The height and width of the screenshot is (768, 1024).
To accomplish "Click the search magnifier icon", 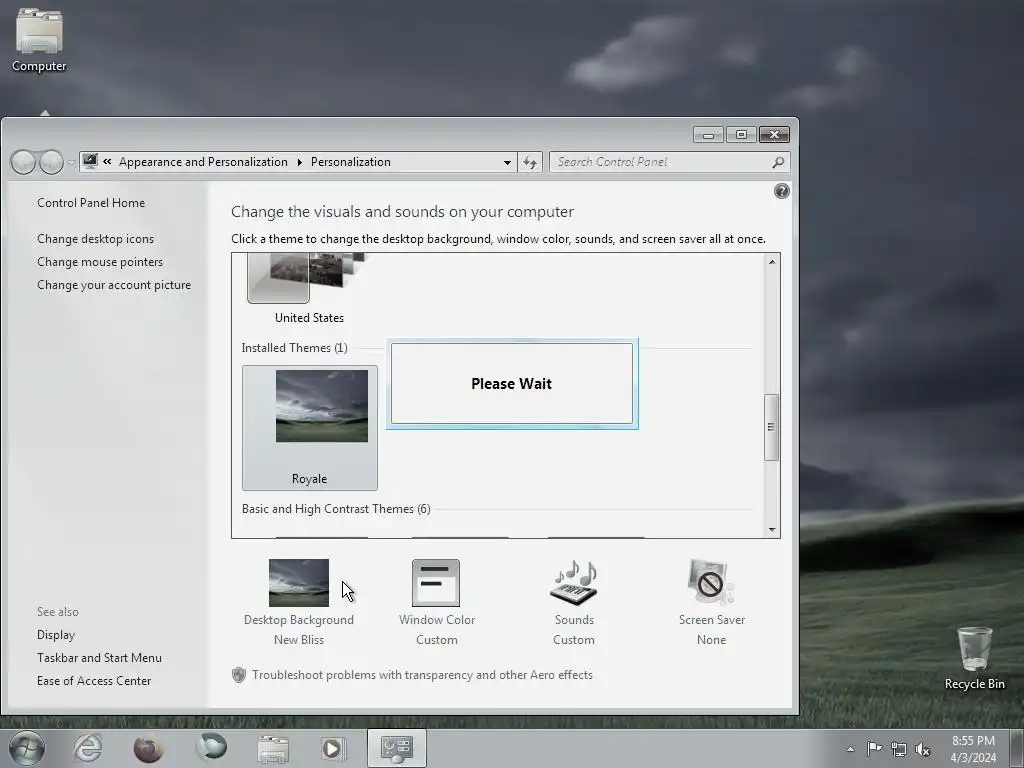I will tap(778, 162).
